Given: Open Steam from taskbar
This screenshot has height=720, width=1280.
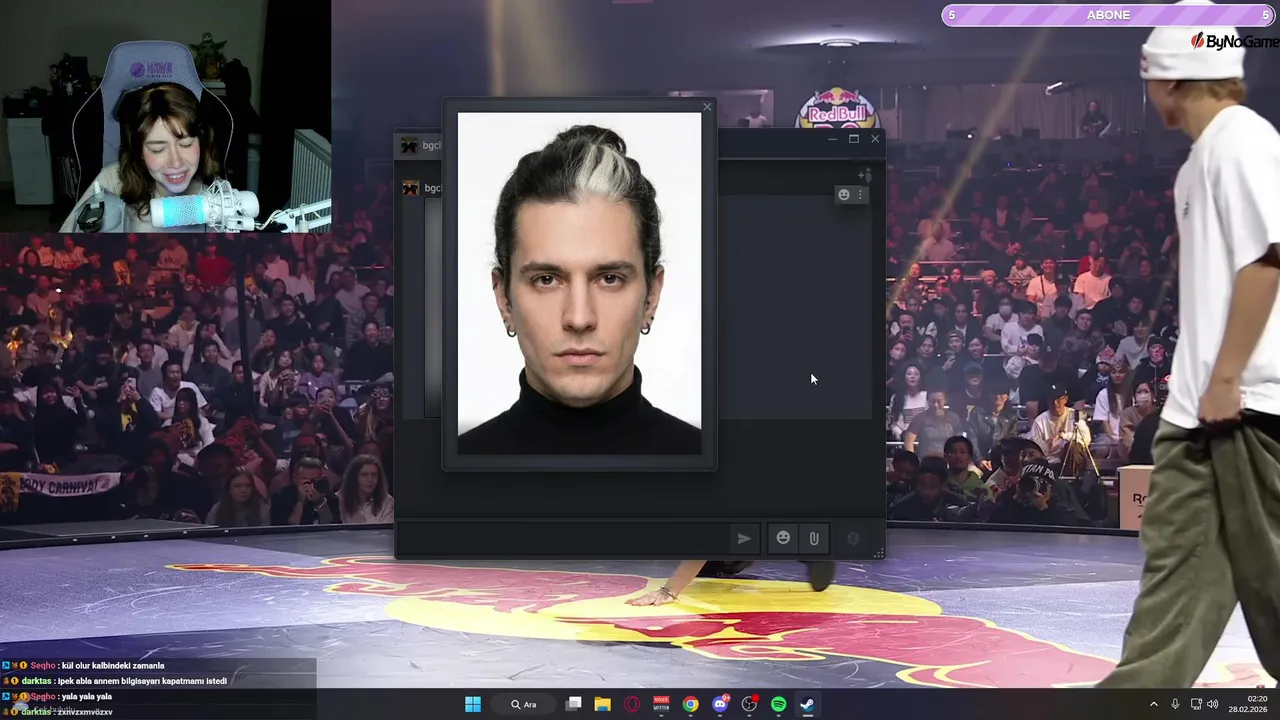Looking at the screenshot, I should 807,704.
